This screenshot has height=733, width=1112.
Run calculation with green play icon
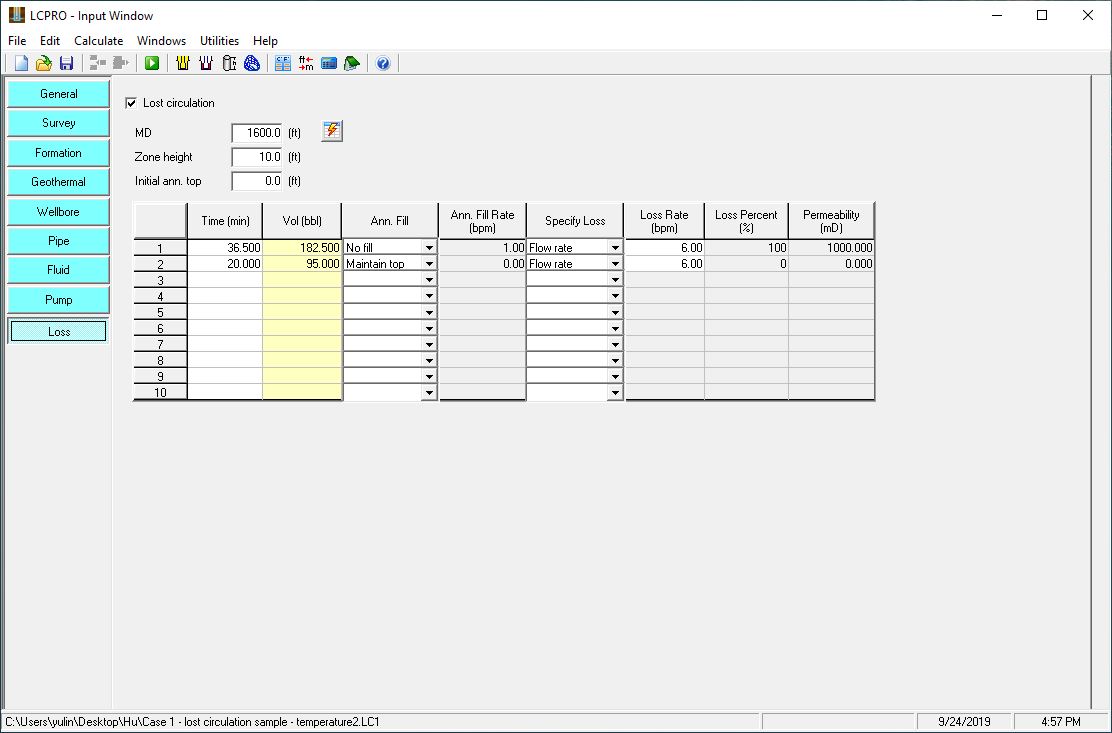pyautogui.click(x=152, y=64)
